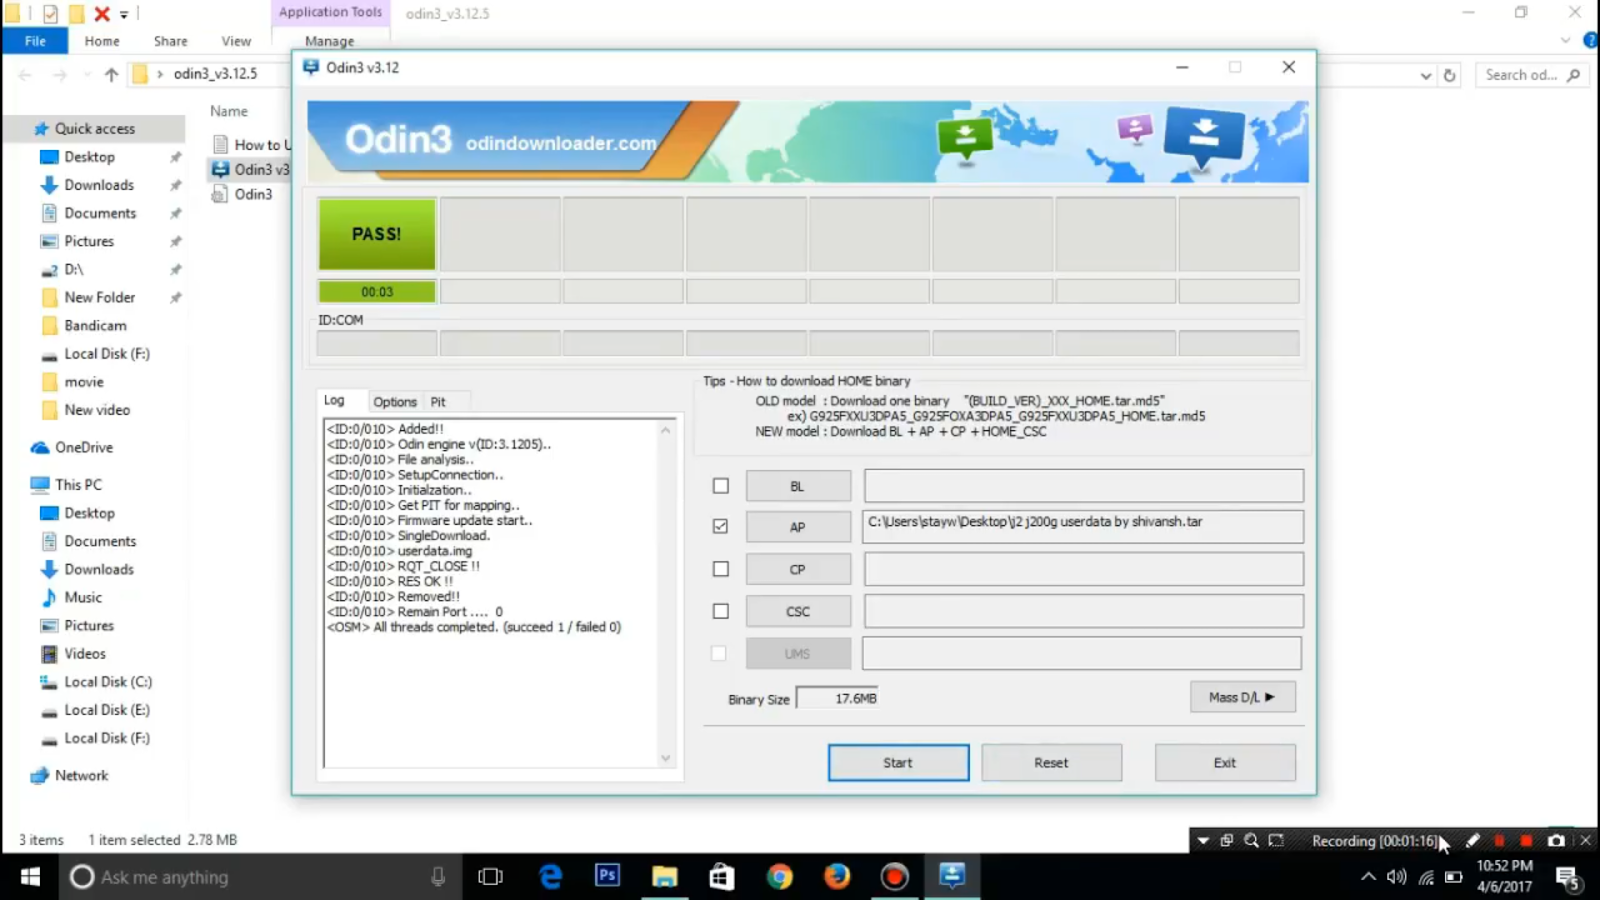Click the Explorer search box
The image size is (1600, 900).
(1532, 75)
